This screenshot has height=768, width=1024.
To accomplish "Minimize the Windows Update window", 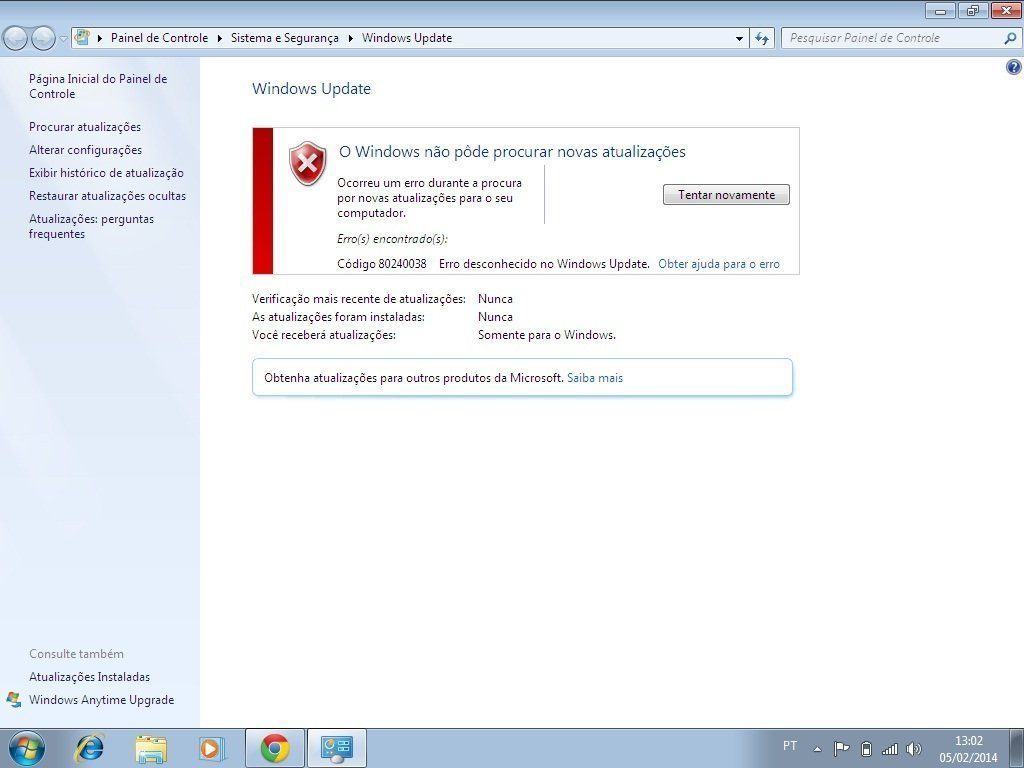I will (940, 10).
